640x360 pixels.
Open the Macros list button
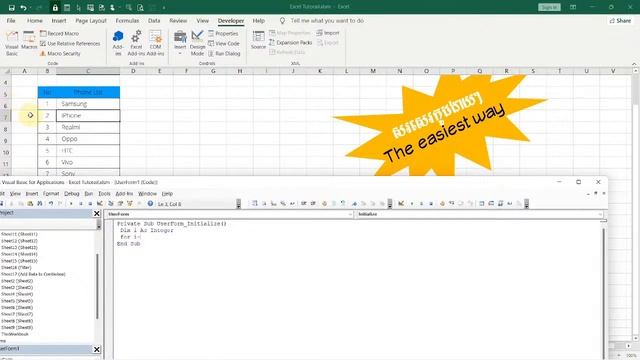(x=29, y=41)
